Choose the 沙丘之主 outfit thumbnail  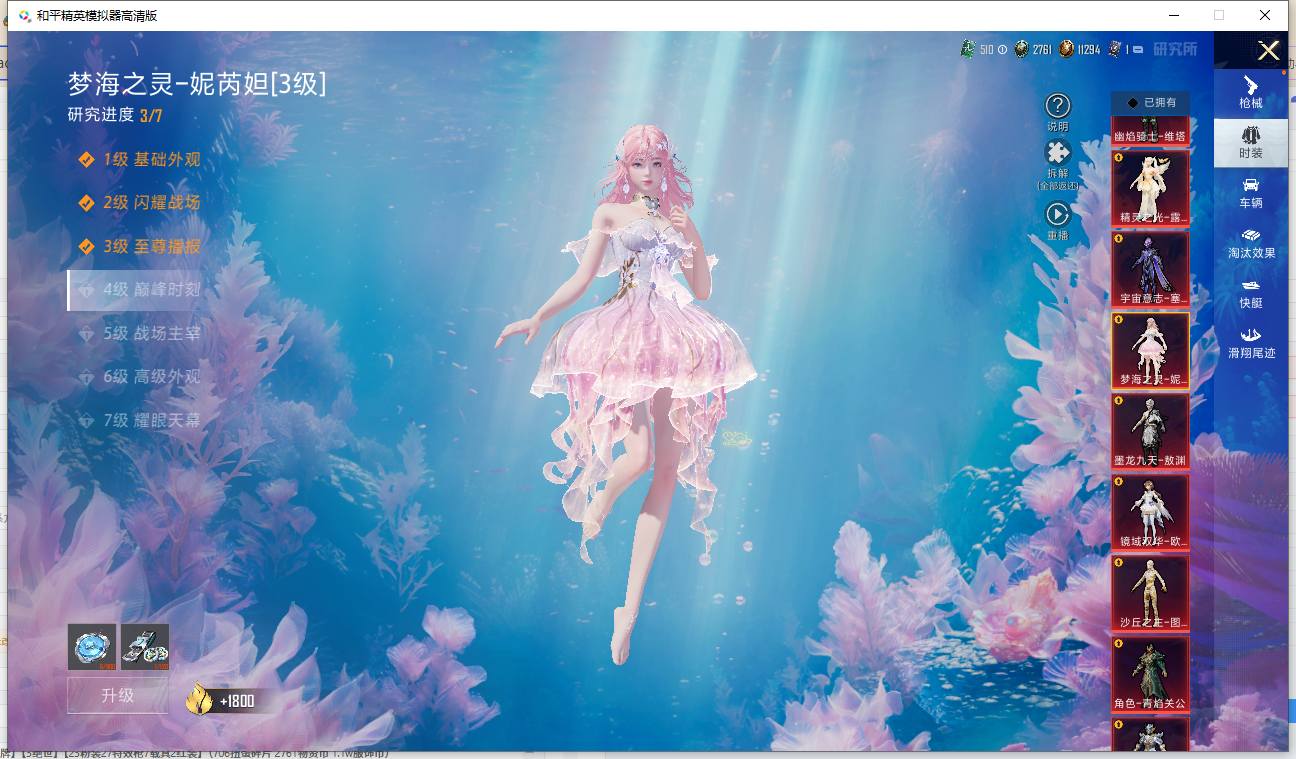pyautogui.click(x=1151, y=594)
